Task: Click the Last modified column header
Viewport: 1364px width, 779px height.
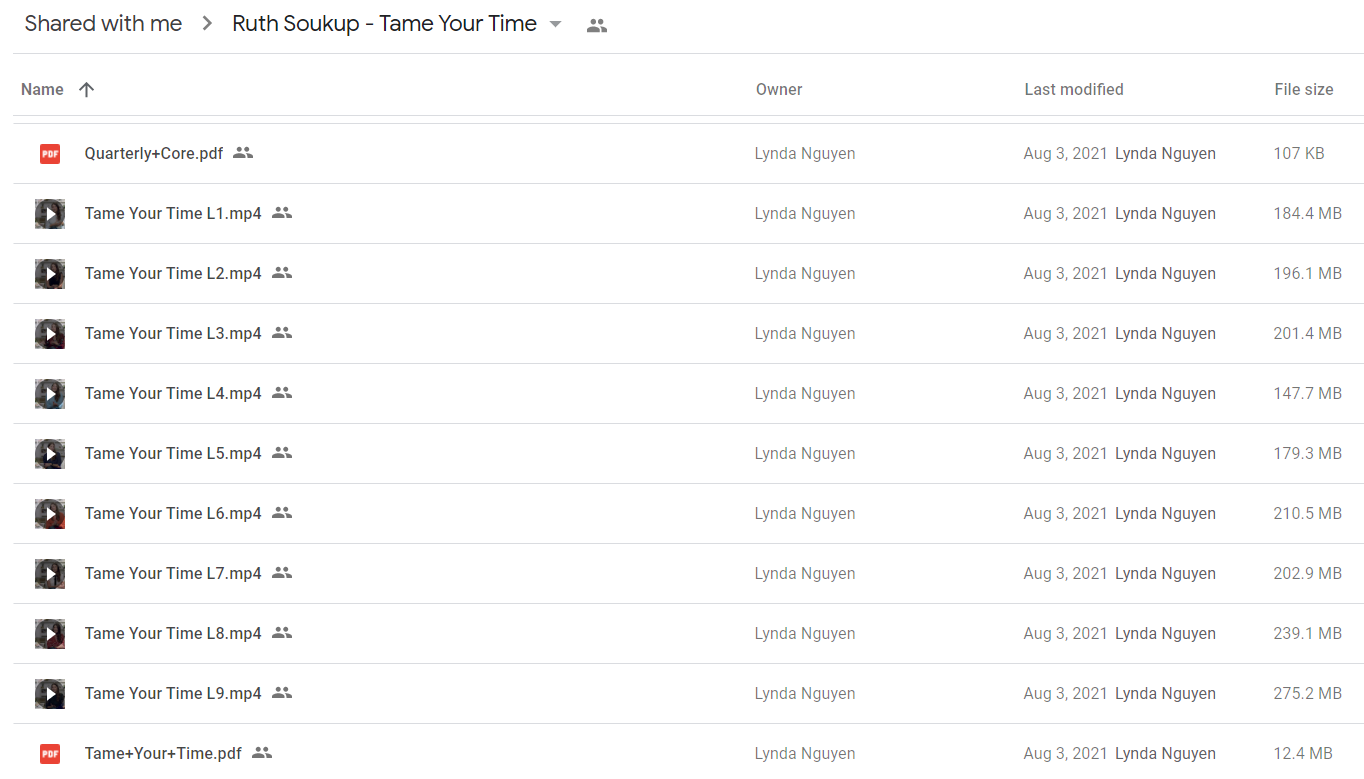Action: [1074, 90]
